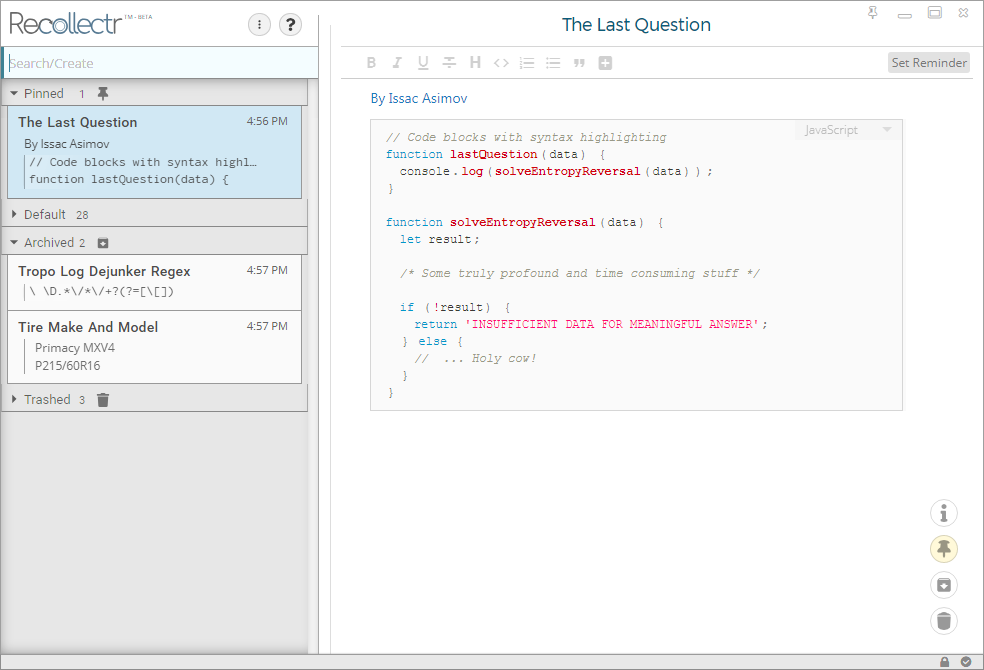Click the plus insert icon in toolbar
This screenshot has height=670, width=984.
(x=605, y=63)
